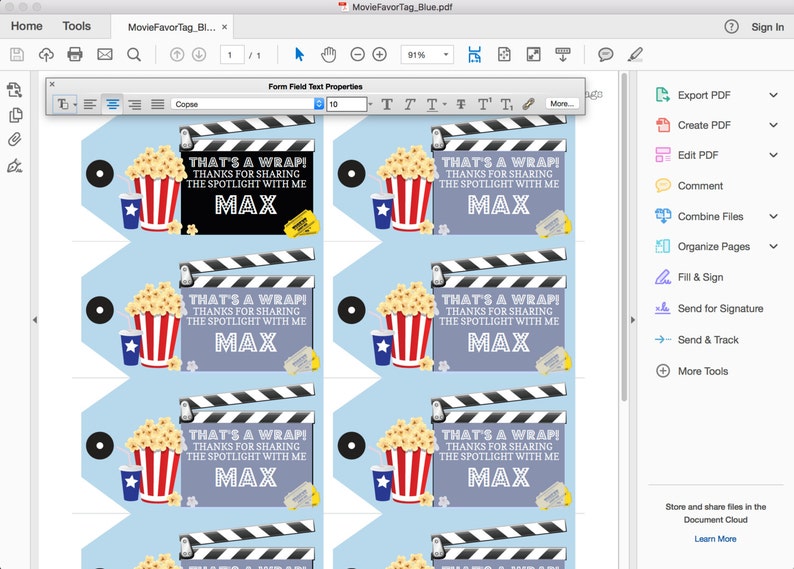
Task: Activate the Hand pan tool
Action: pos(329,54)
